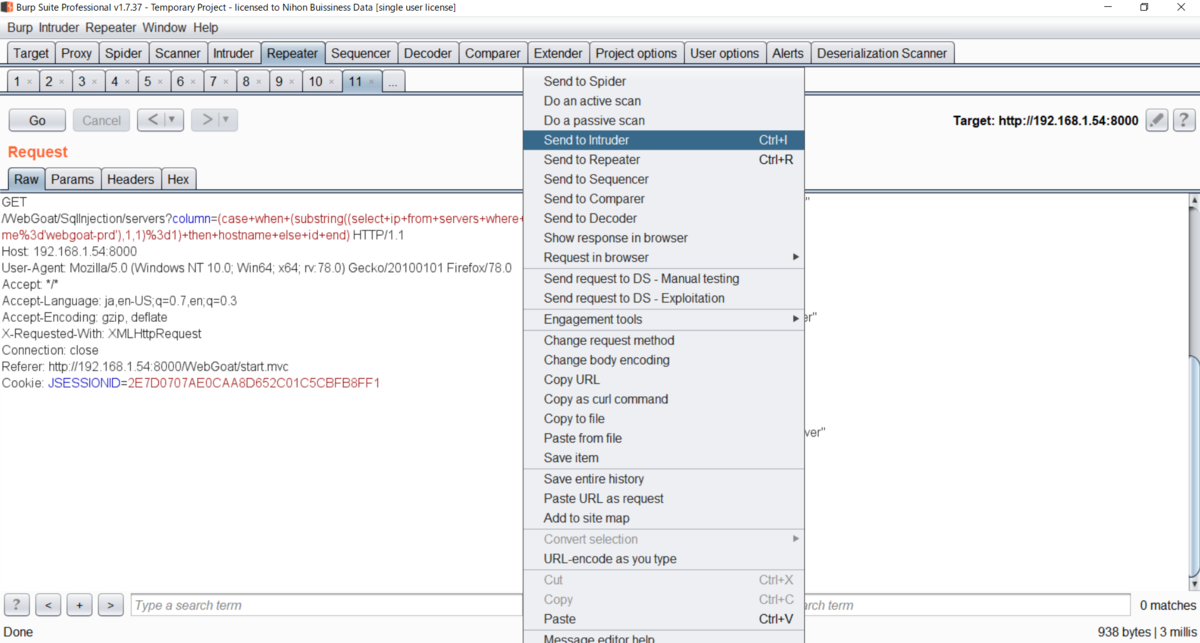The height and width of the screenshot is (643, 1200).
Task: Open the Alerts tab
Action: pyautogui.click(x=788, y=53)
